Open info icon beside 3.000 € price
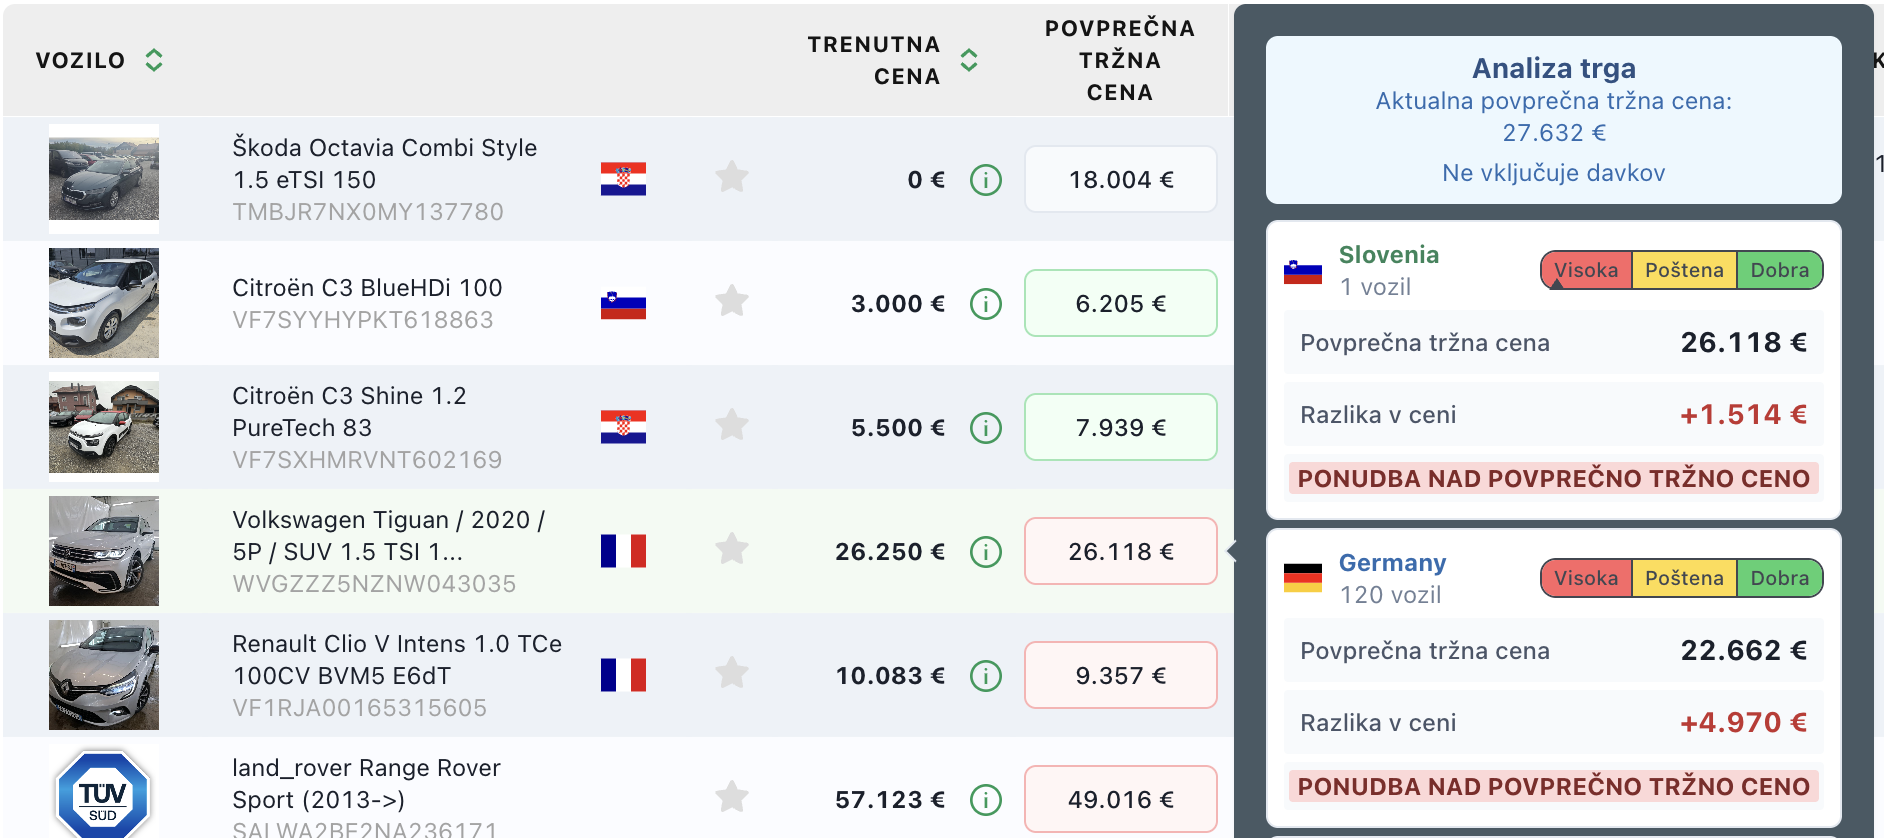 (985, 304)
